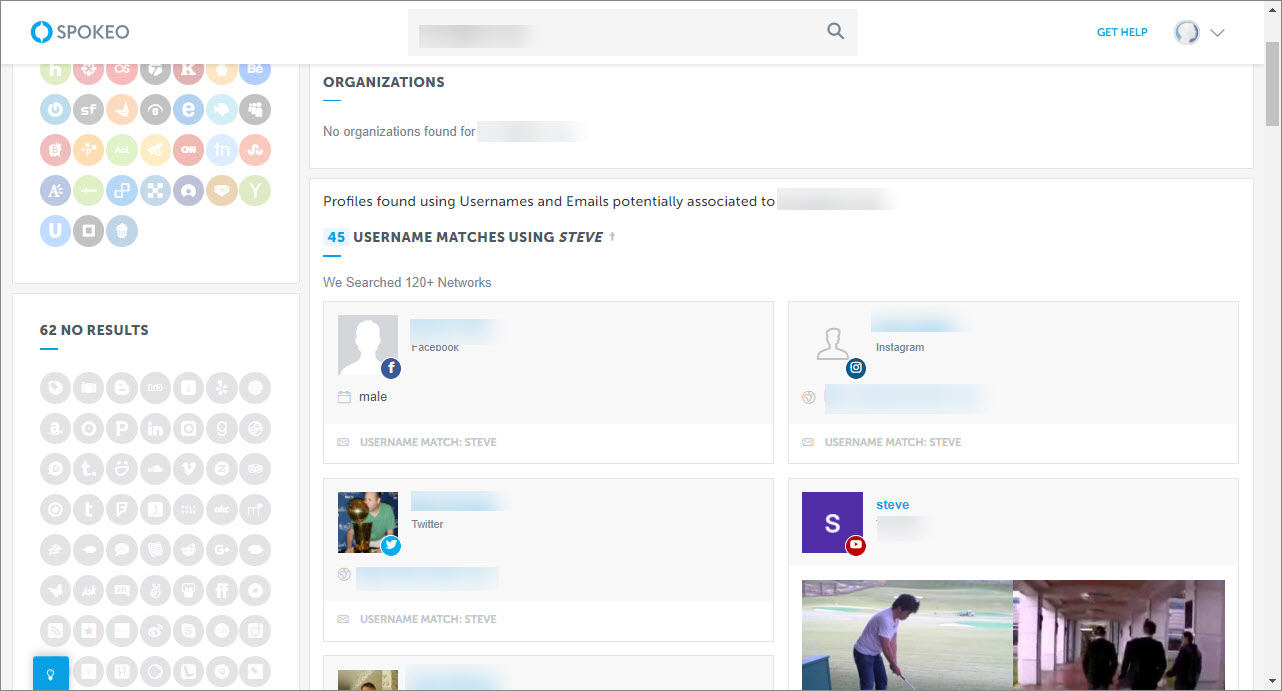Click the Pinterest 'P' icon
This screenshot has height=691, width=1282.
point(122,428)
